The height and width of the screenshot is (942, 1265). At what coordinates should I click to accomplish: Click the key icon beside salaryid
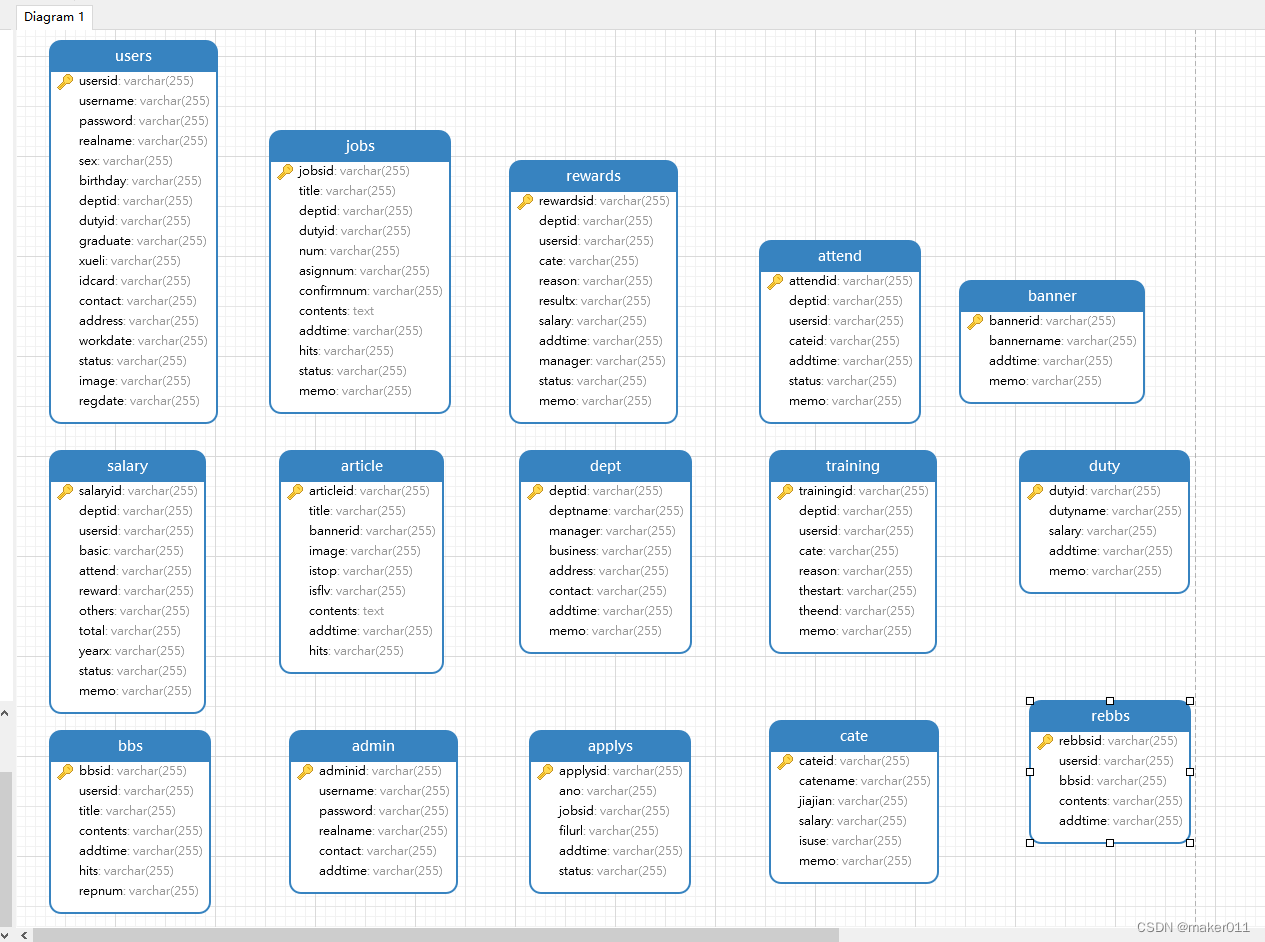[65, 491]
